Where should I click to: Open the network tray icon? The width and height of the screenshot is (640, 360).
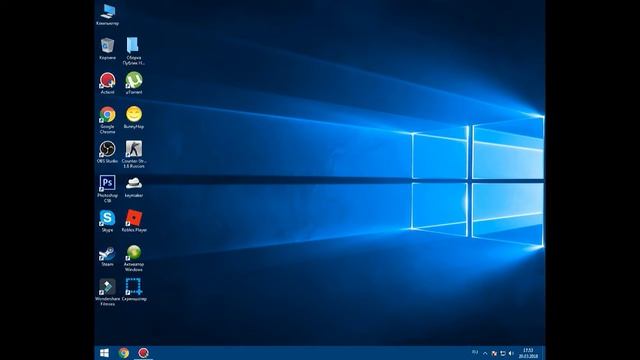click(502, 353)
